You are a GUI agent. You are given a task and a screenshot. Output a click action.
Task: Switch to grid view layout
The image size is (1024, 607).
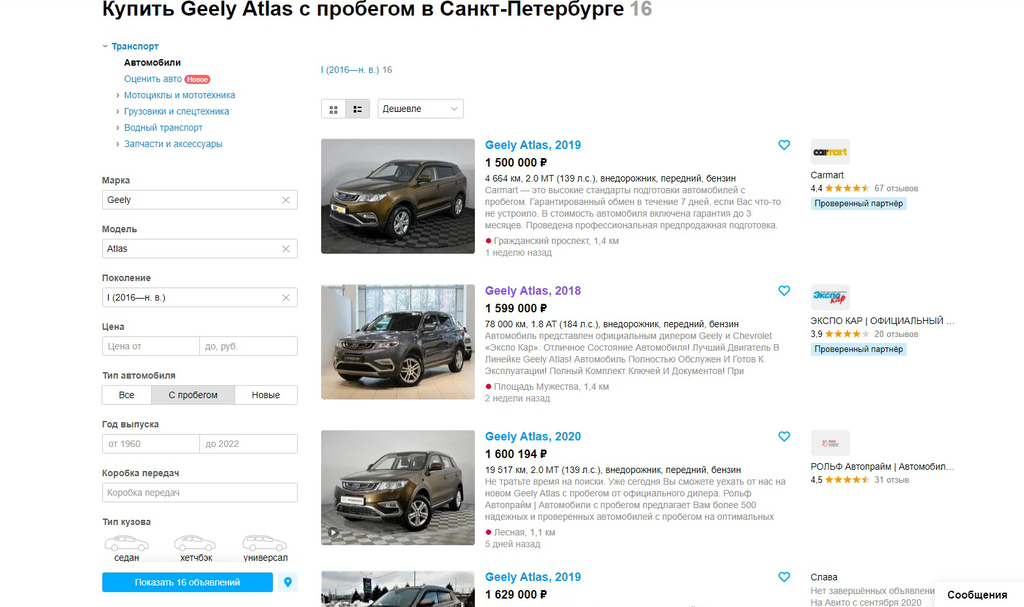333,109
